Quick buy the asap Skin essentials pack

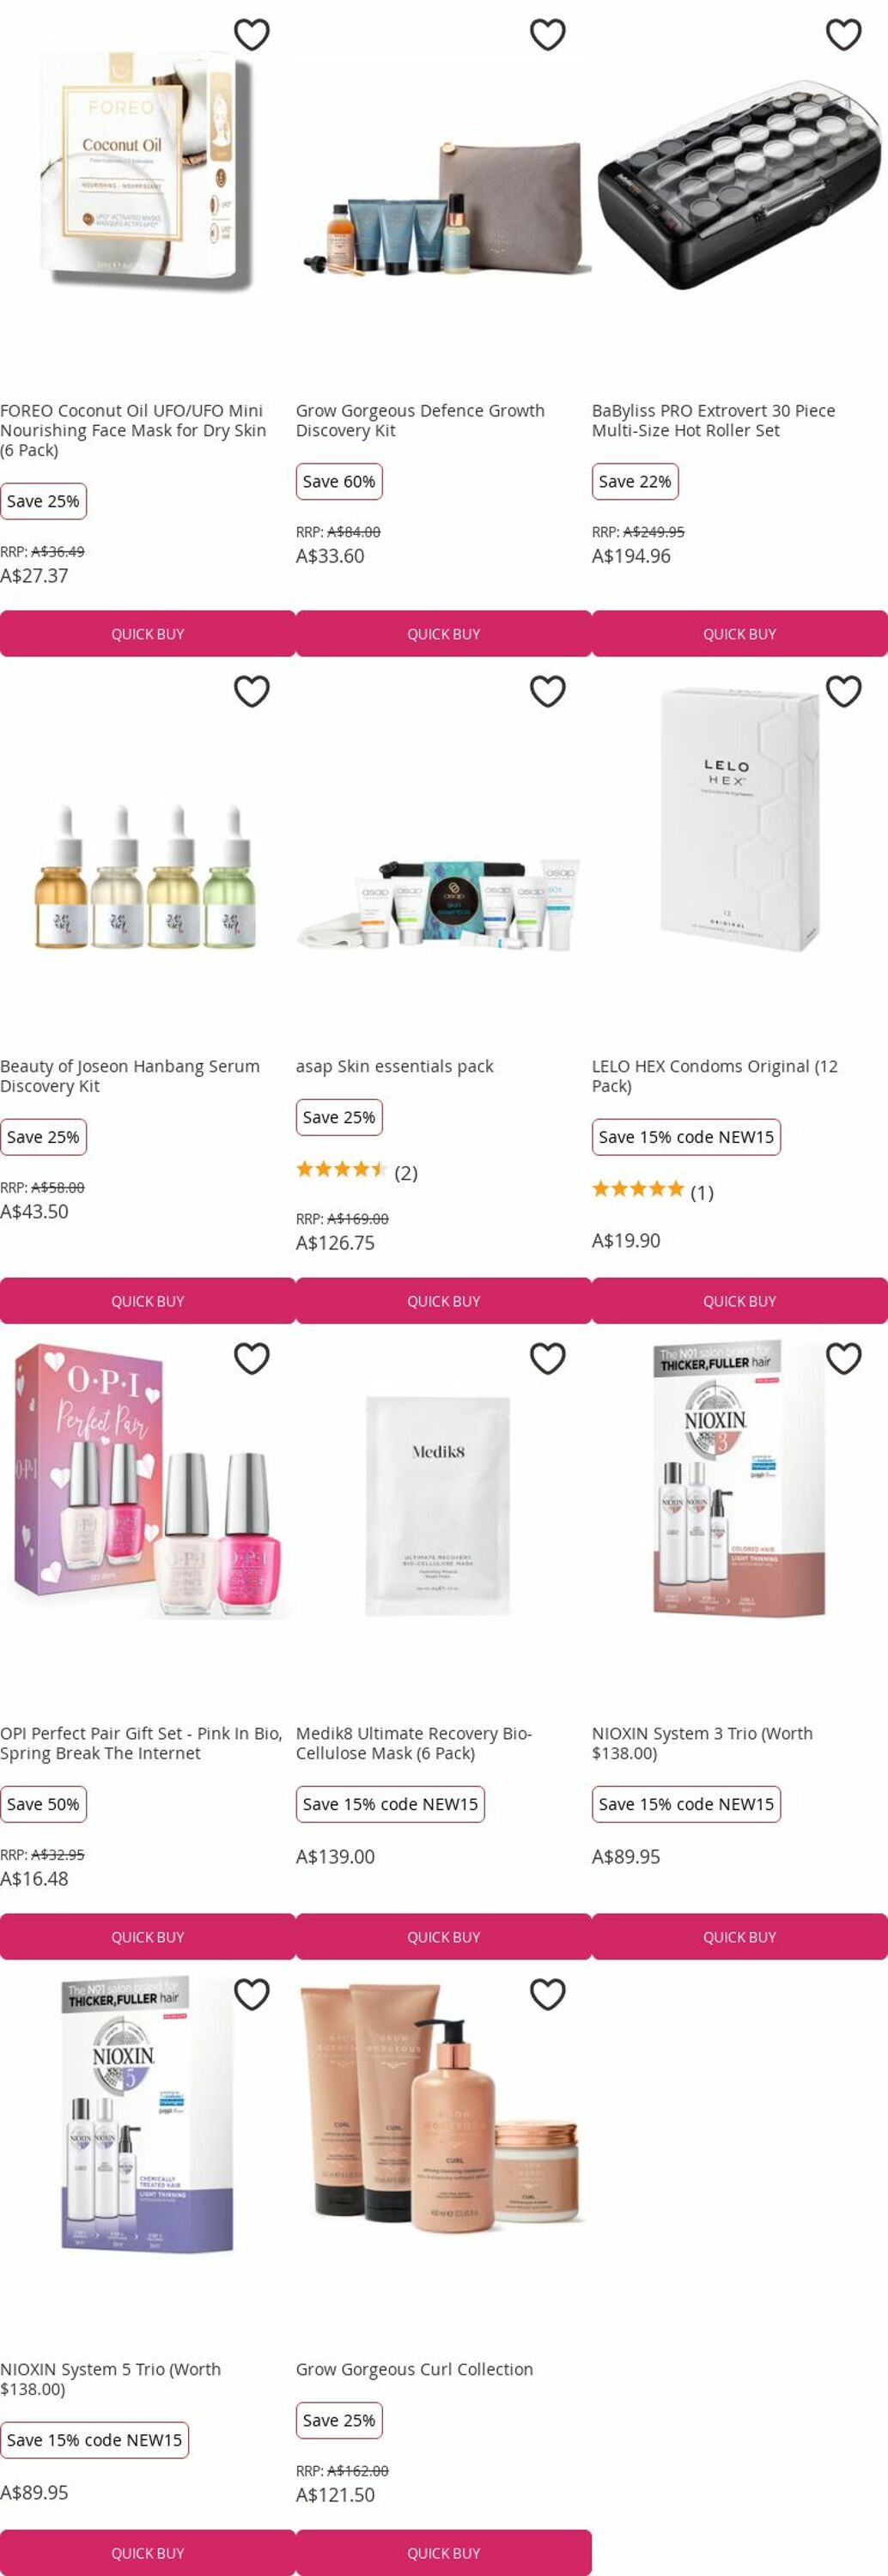(444, 1301)
